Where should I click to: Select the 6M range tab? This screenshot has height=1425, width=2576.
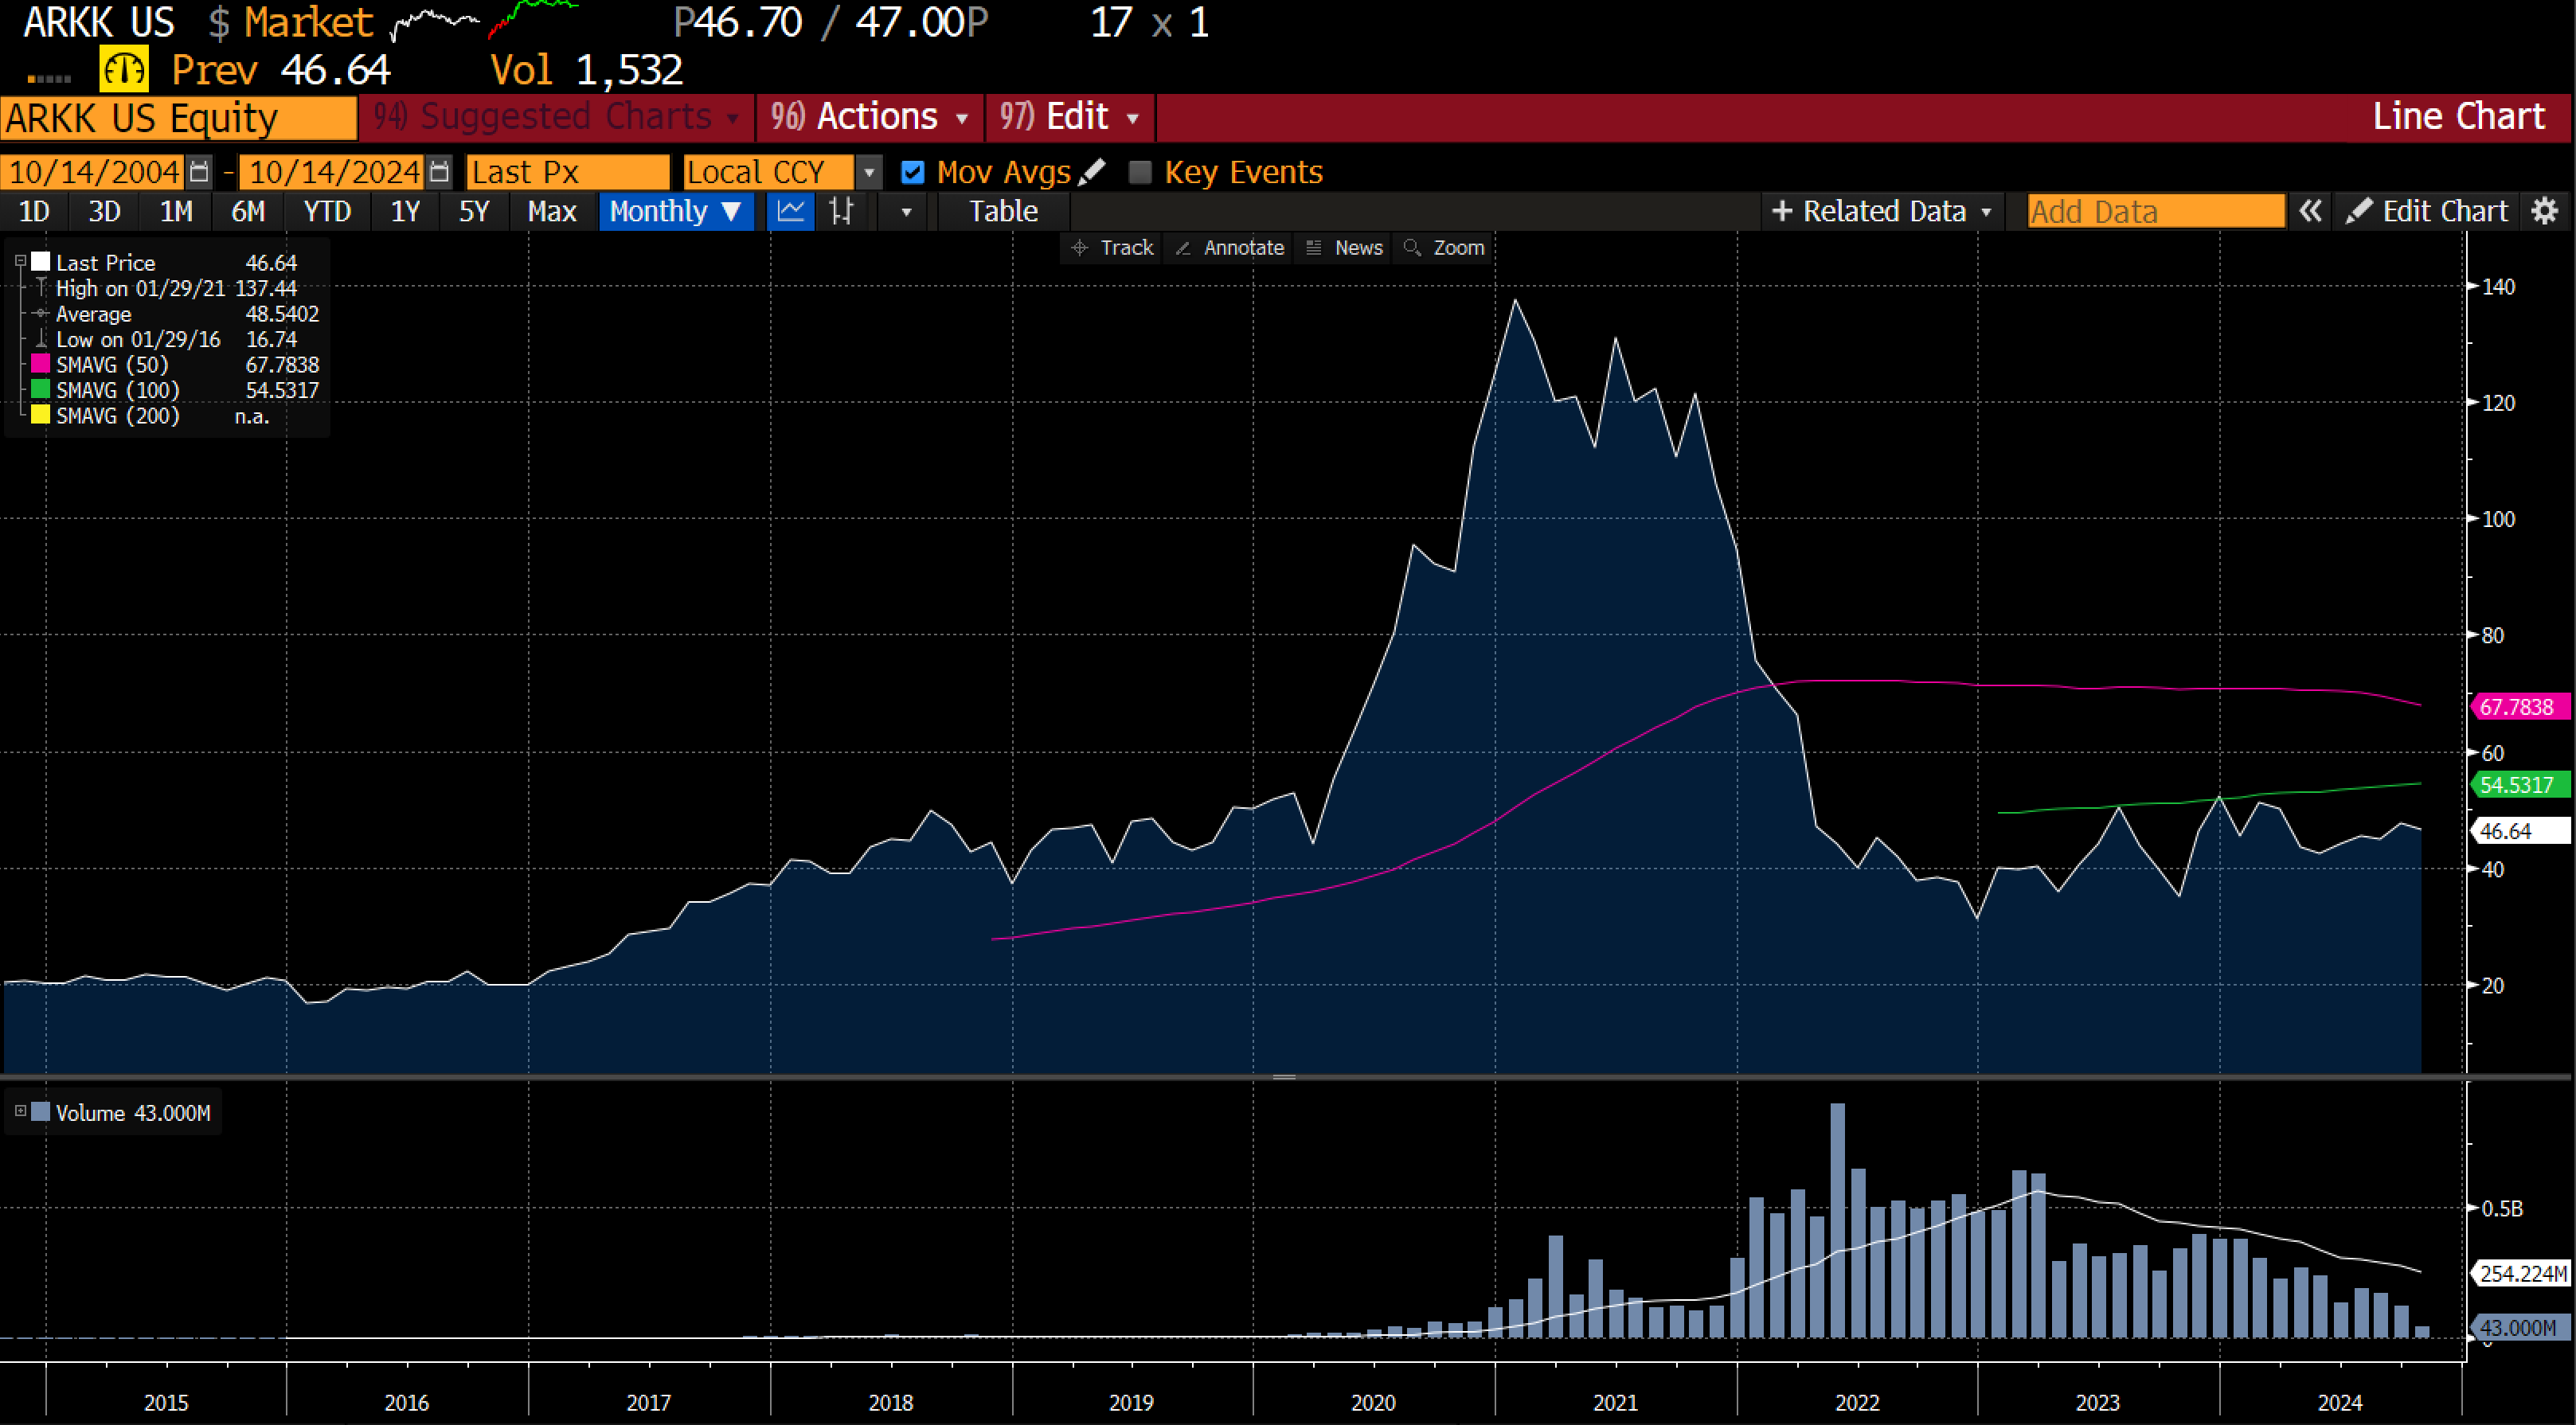click(248, 211)
